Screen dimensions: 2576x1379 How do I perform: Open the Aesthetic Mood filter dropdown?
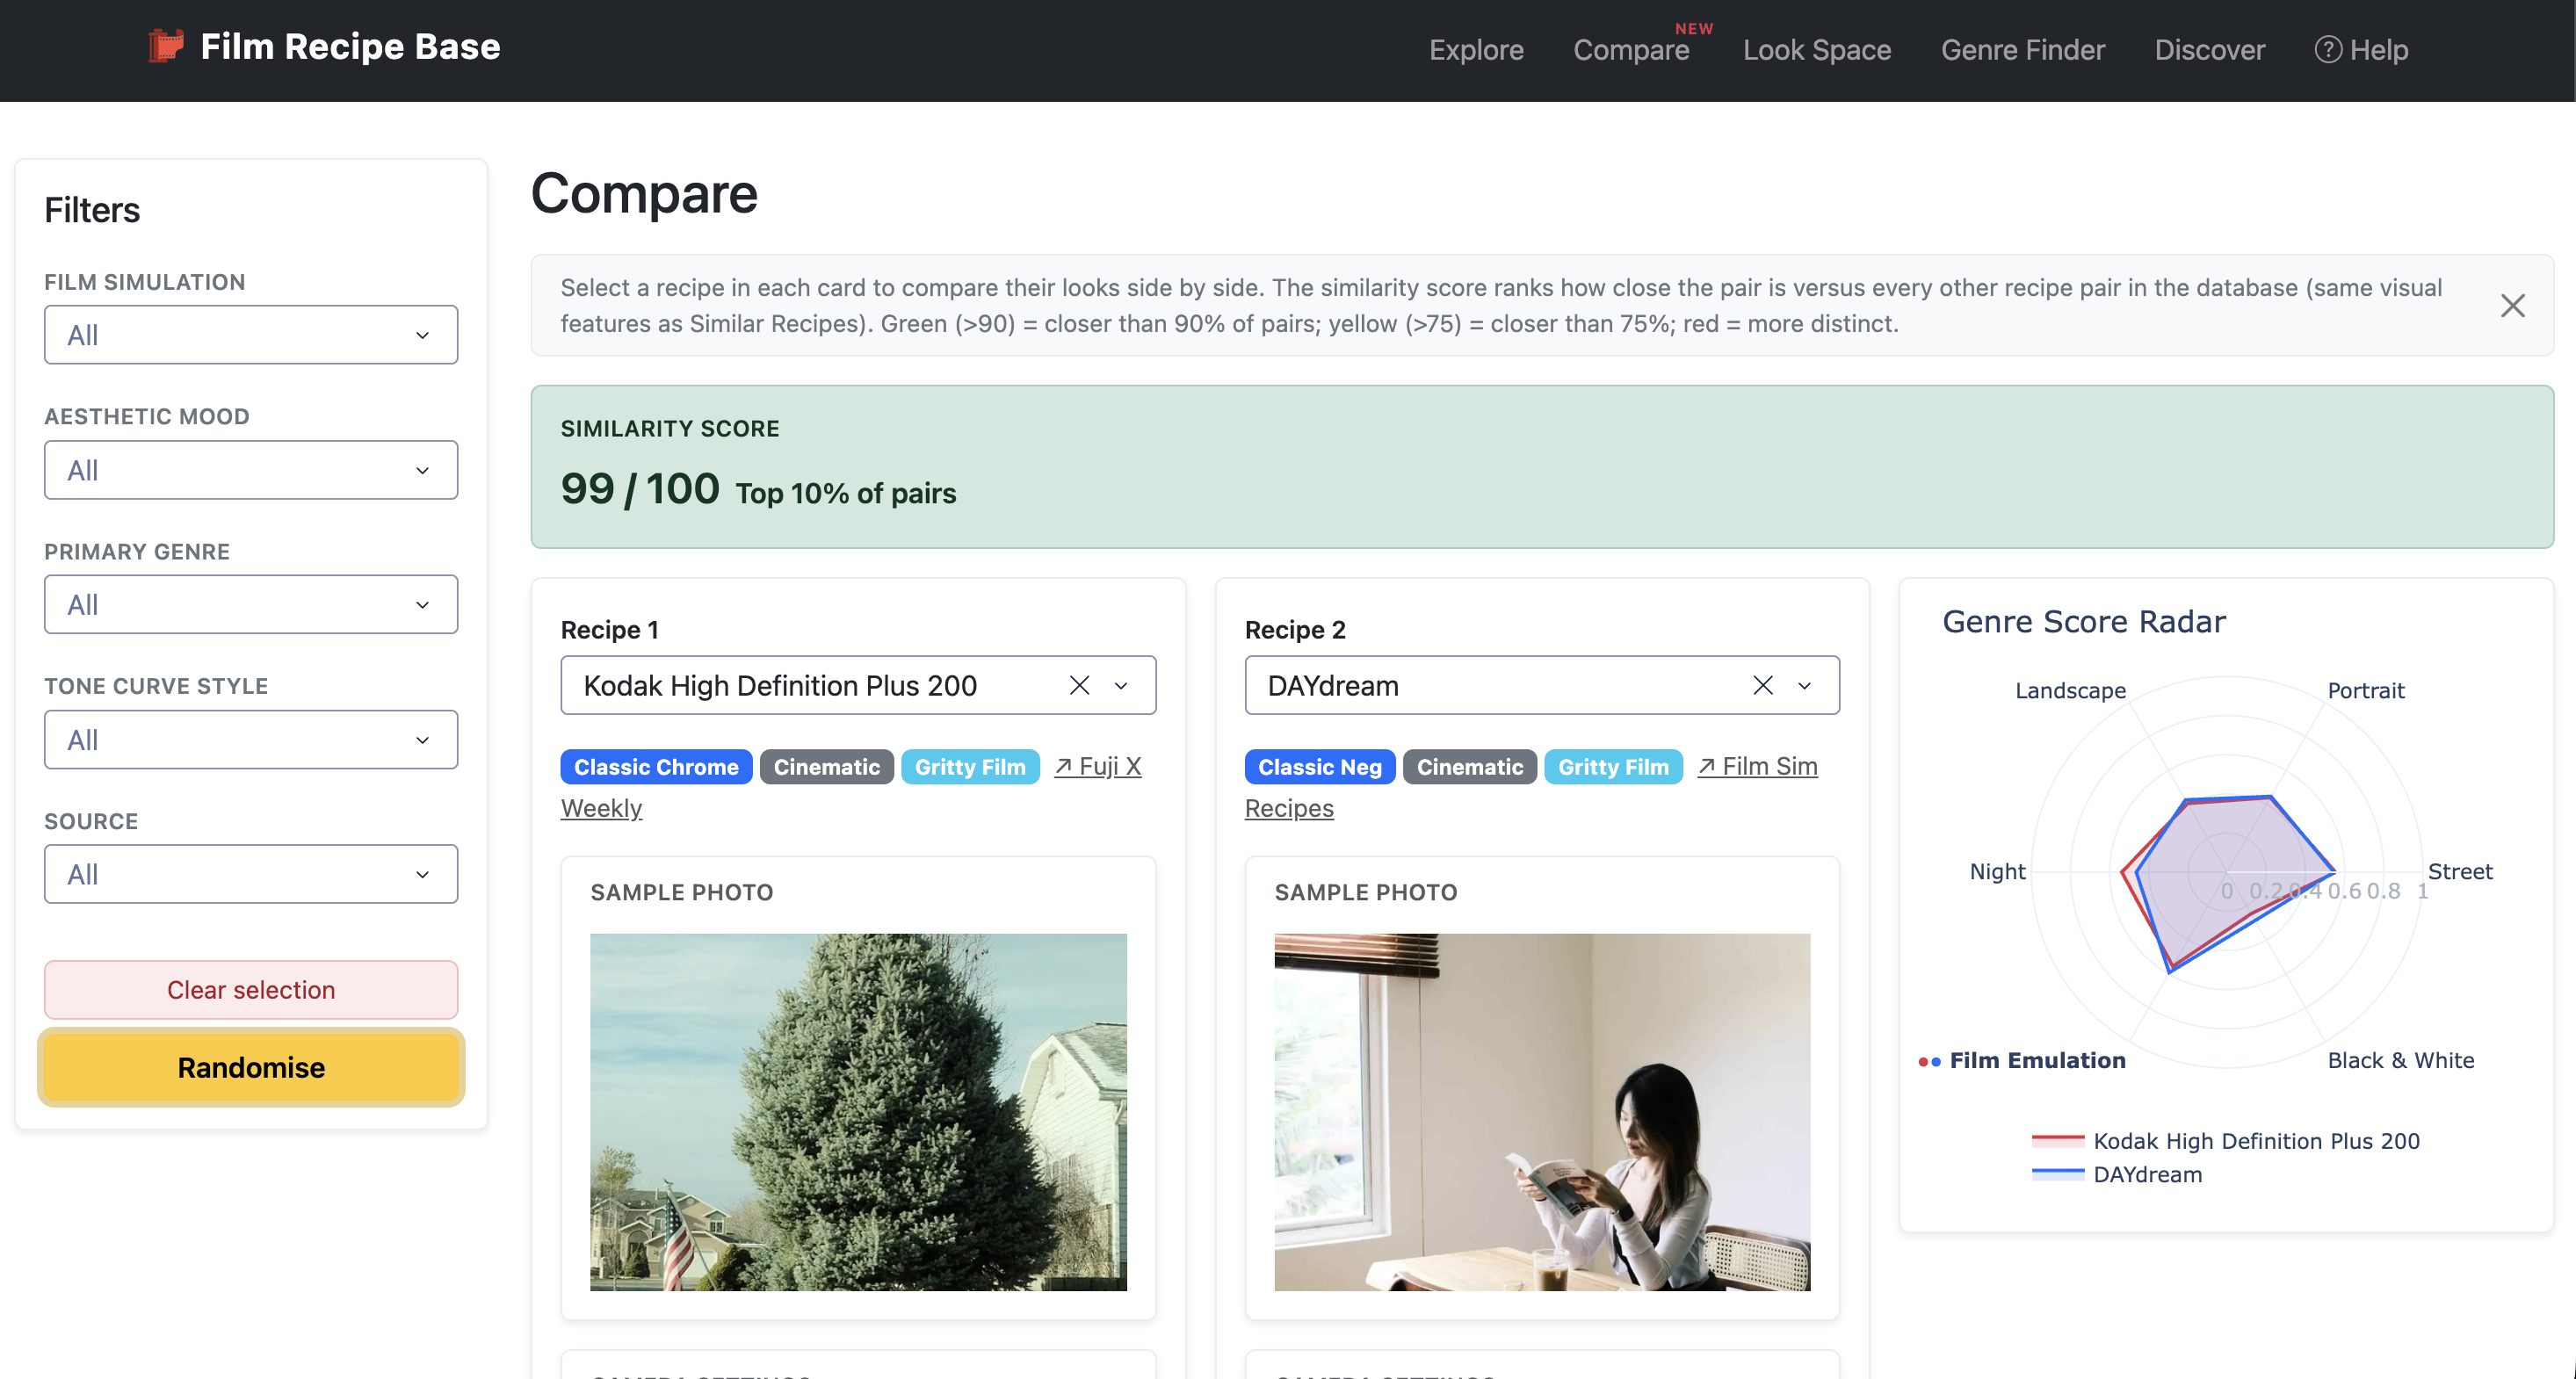(251, 470)
